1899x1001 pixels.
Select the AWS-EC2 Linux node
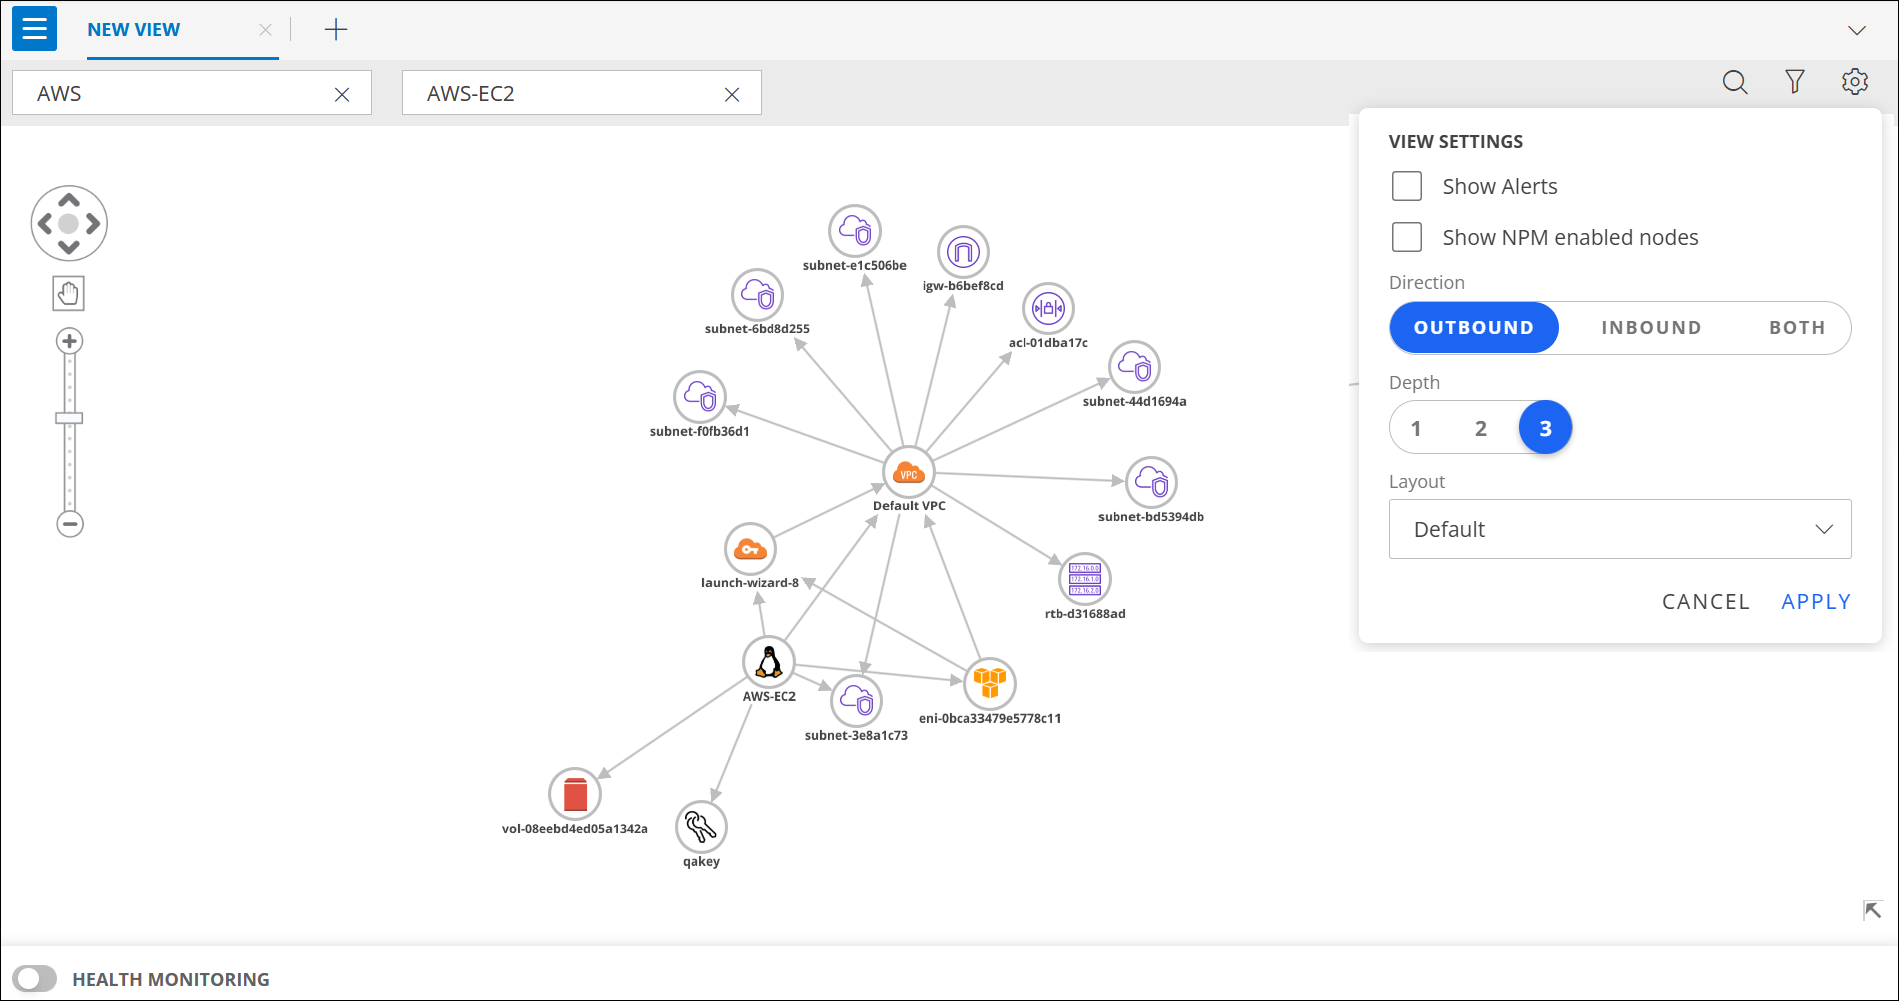(x=769, y=662)
